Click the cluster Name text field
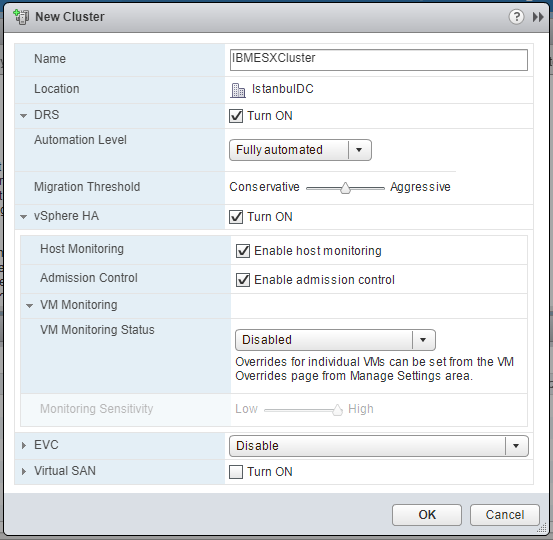Screen dimensions: 553x540 coord(379,60)
